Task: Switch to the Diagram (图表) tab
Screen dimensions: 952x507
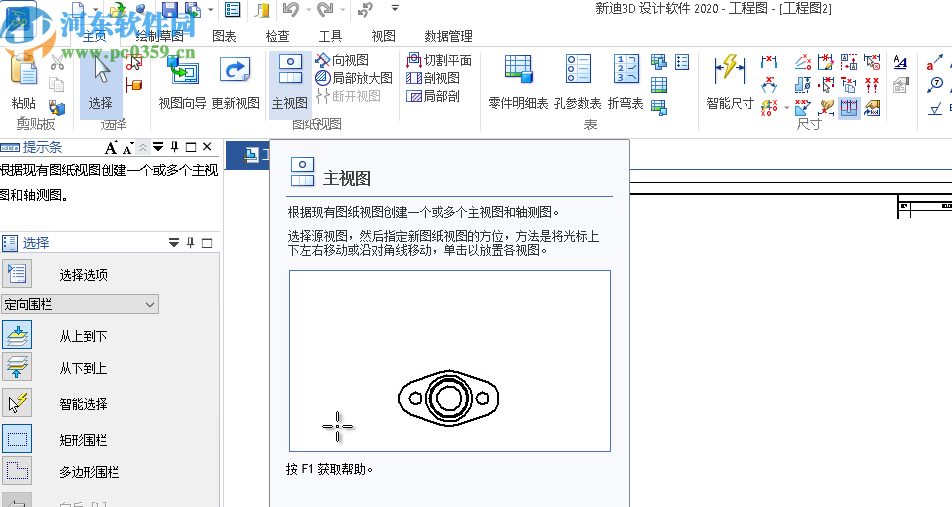Action: click(x=224, y=36)
